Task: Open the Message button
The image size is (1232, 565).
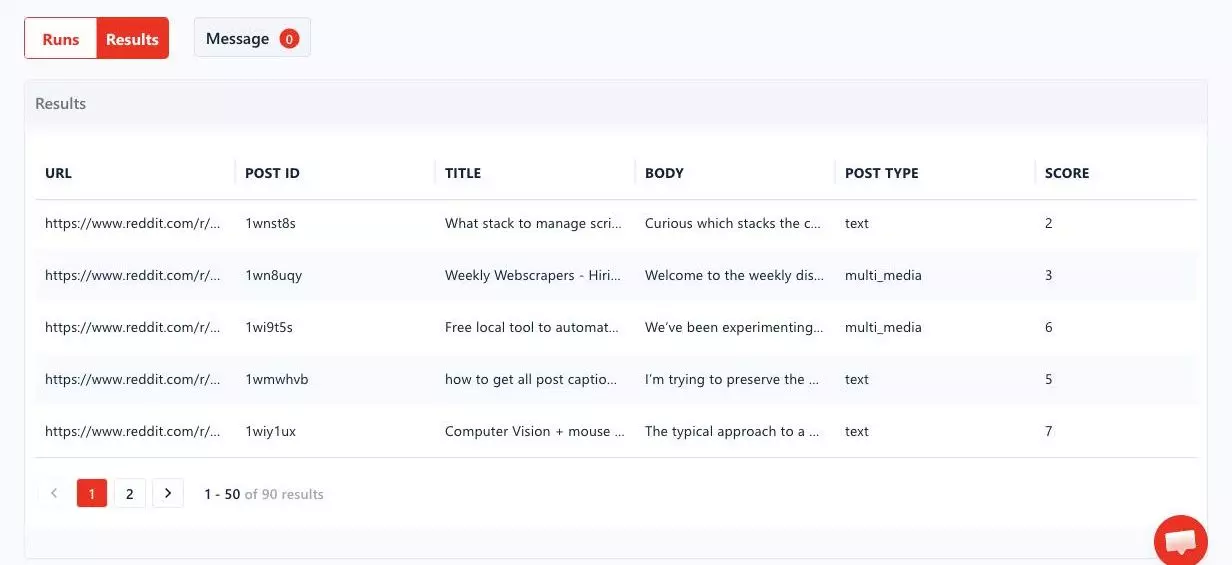Action: (252, 38)
